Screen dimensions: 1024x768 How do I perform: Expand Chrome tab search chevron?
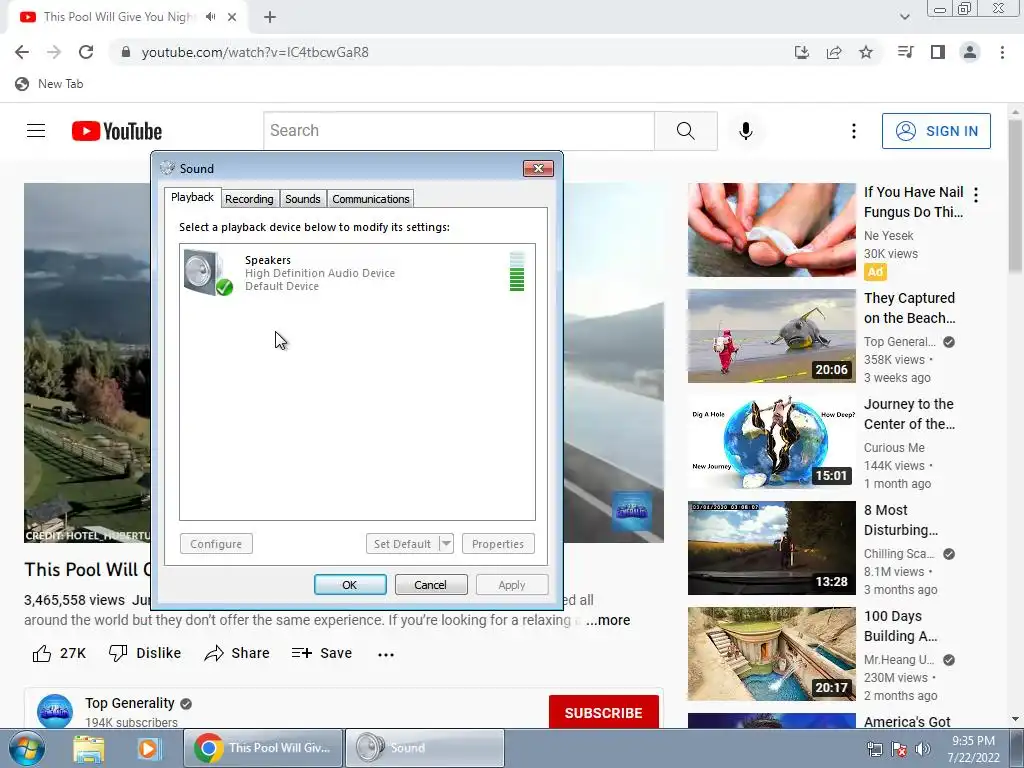904,17
